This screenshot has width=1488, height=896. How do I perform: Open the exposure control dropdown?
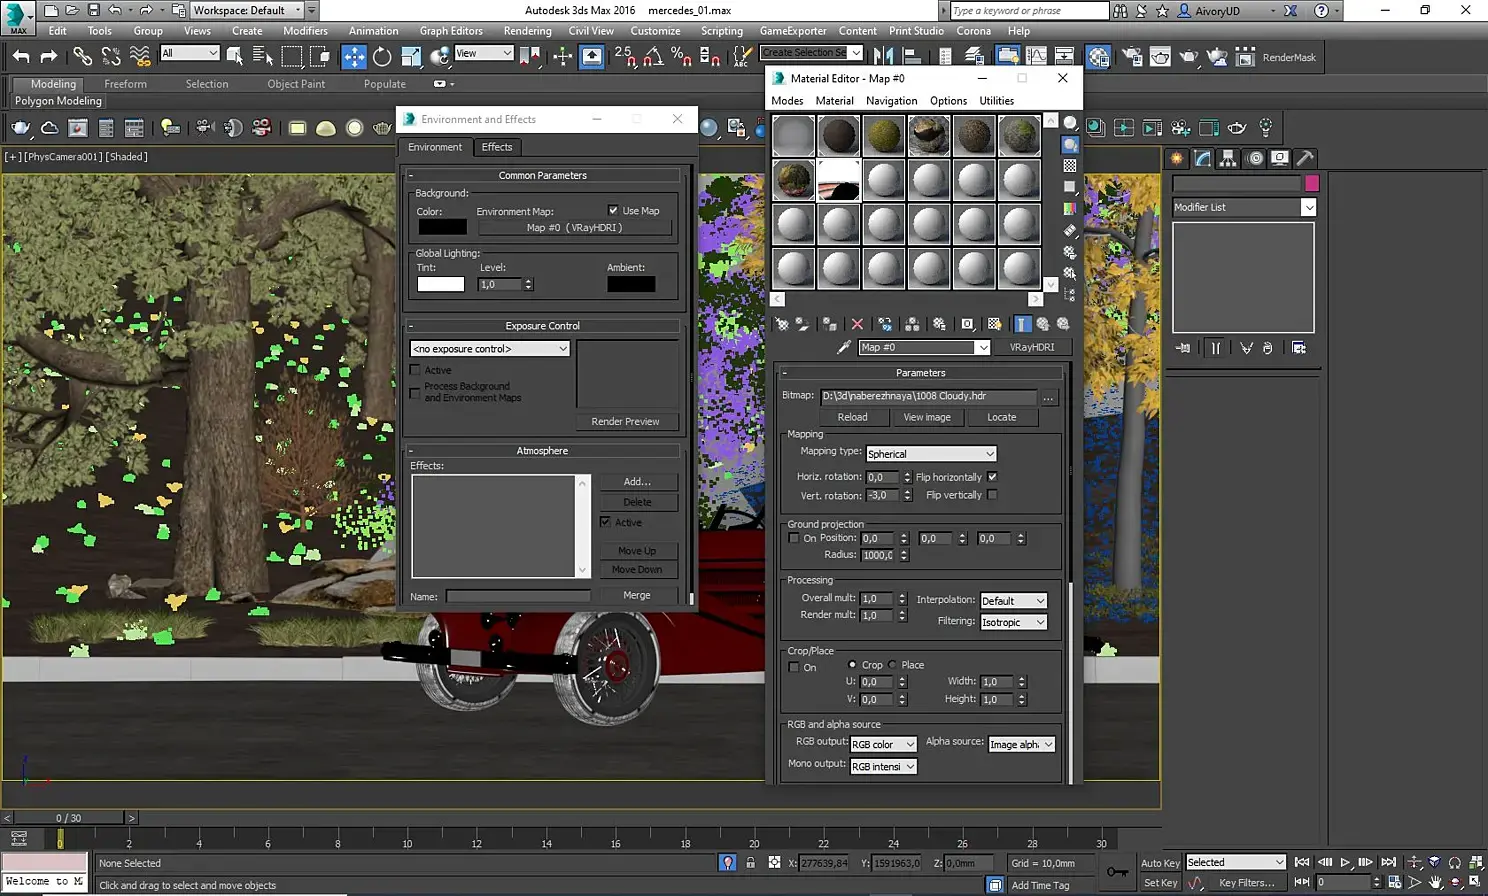[x=490, y=349]
